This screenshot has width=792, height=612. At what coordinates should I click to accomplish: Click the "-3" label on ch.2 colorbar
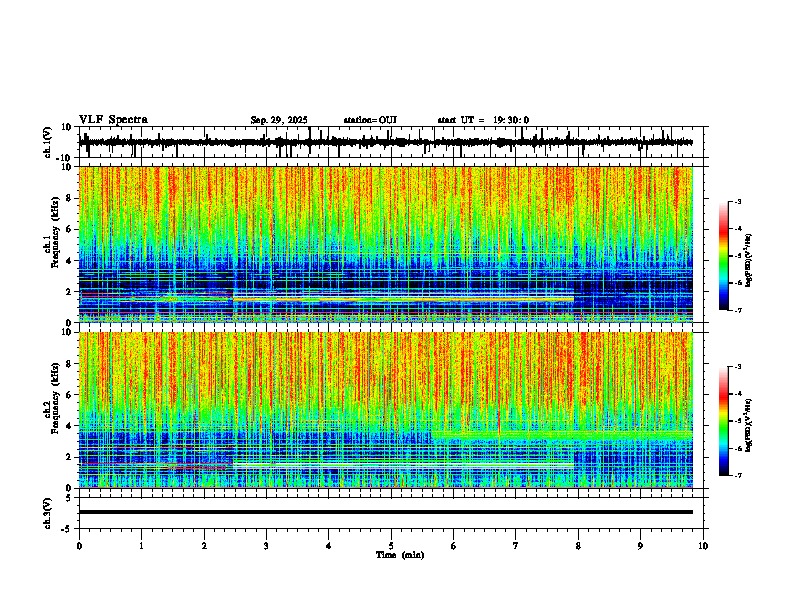[737, 367]
